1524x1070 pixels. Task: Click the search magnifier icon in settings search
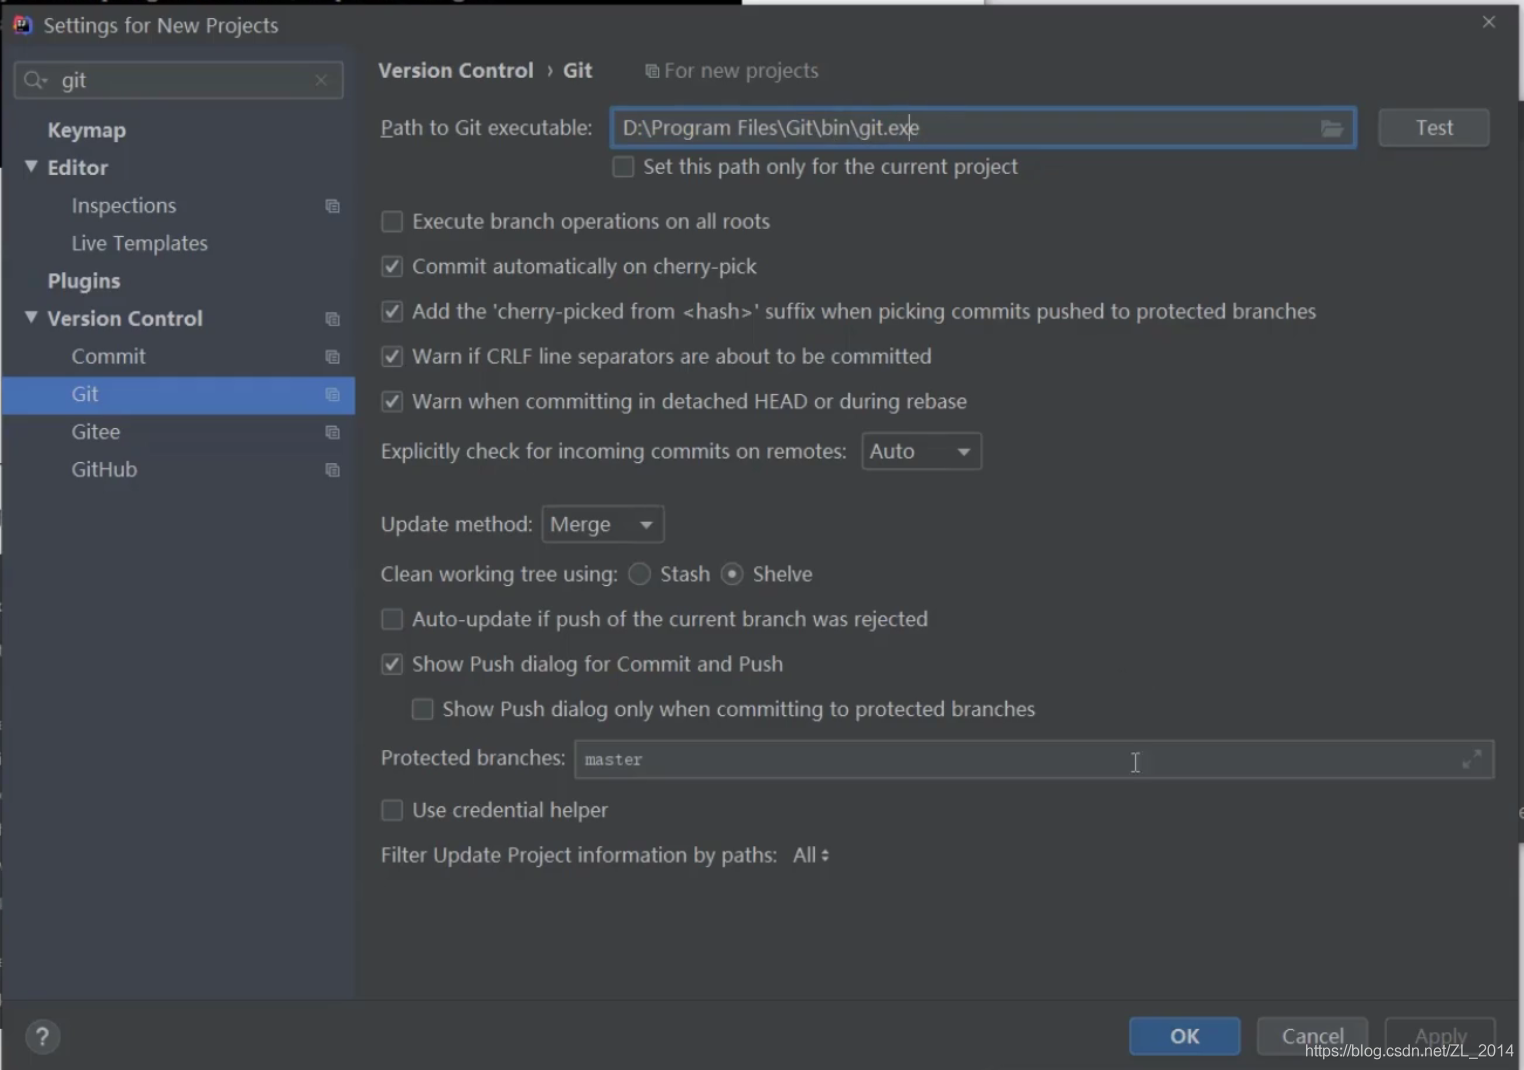[35, 80]
